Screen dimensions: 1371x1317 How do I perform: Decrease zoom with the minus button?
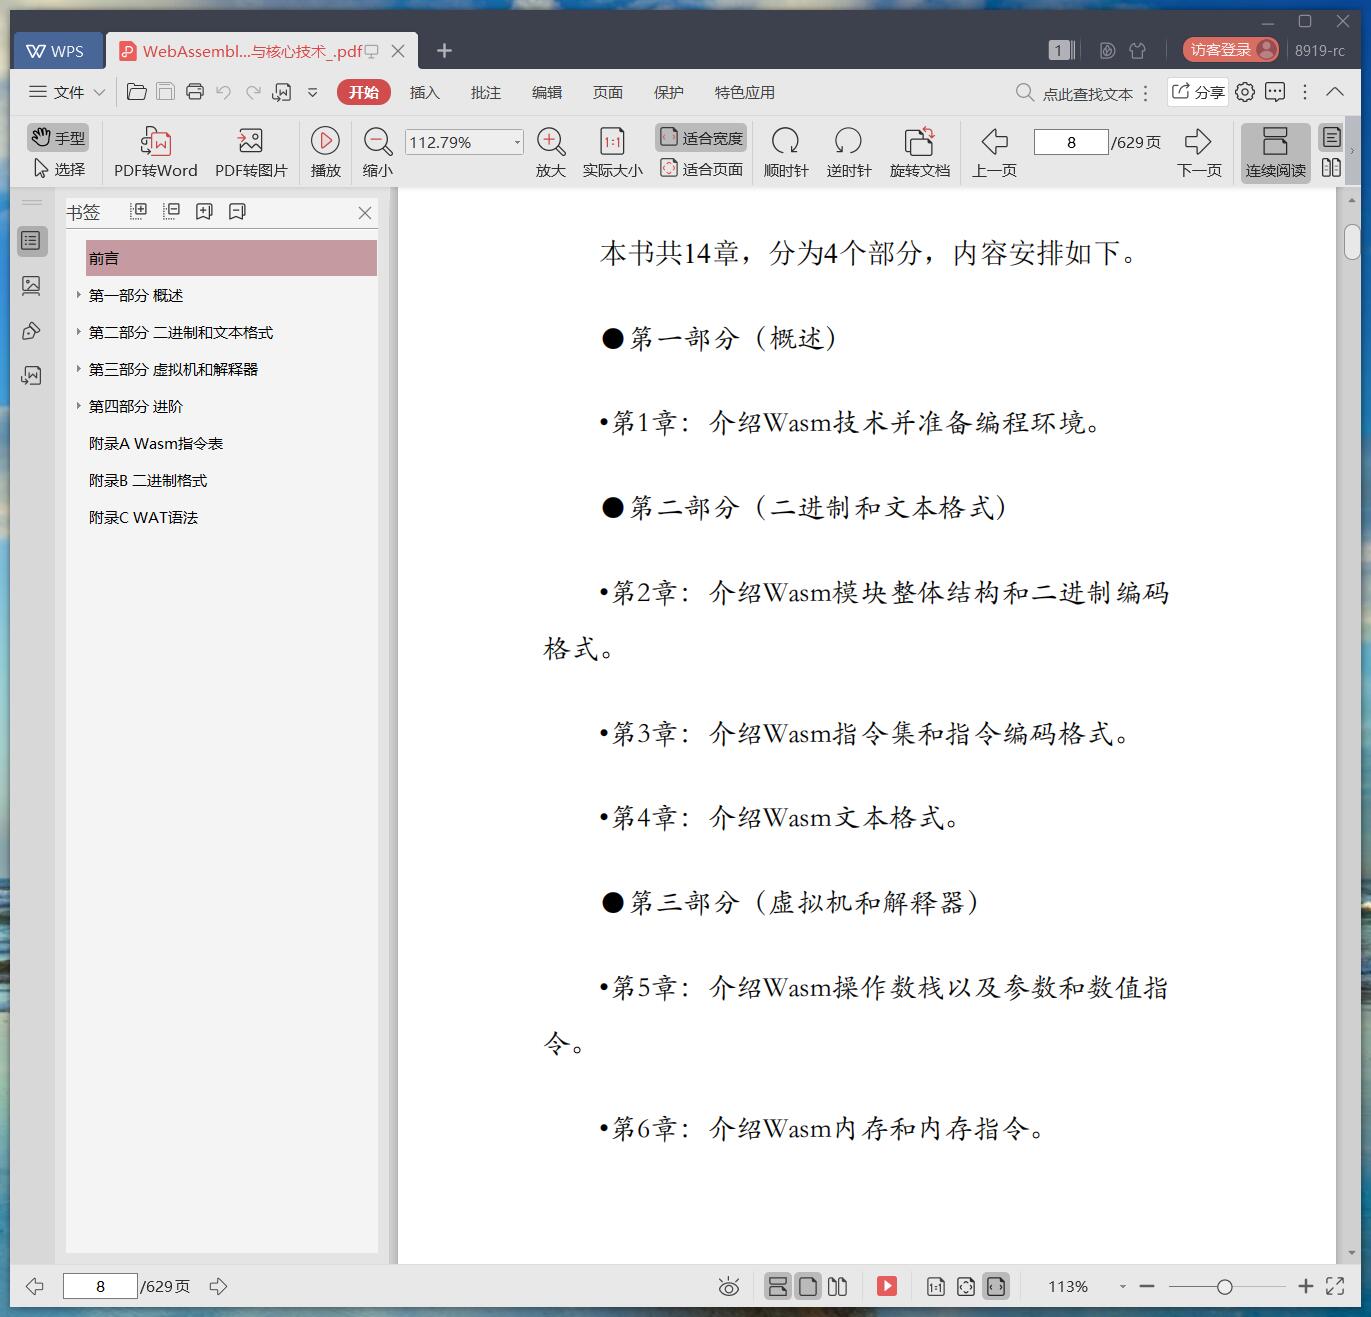1147,1287
